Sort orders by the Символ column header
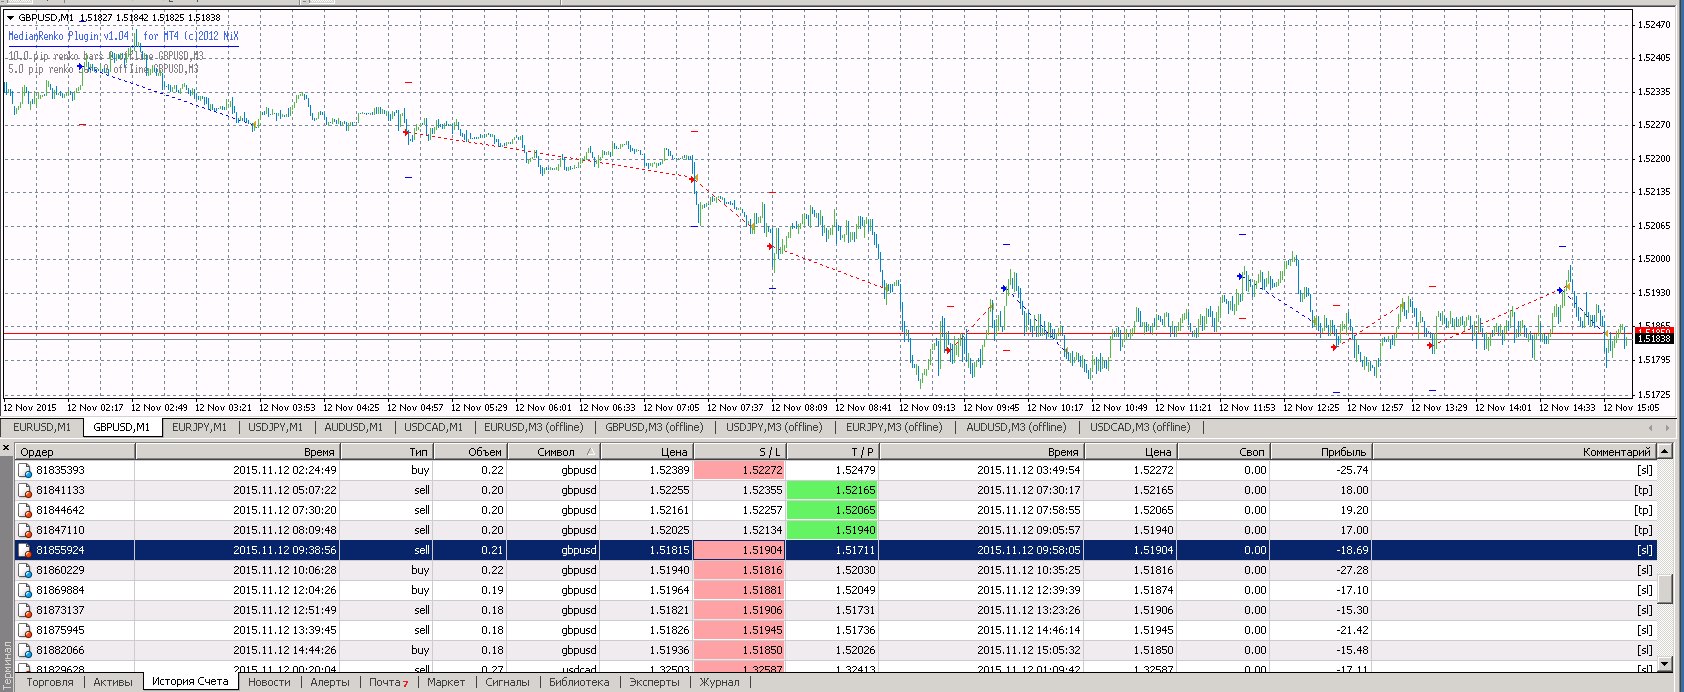This screenshot has width=1684, height=692. 555,452
